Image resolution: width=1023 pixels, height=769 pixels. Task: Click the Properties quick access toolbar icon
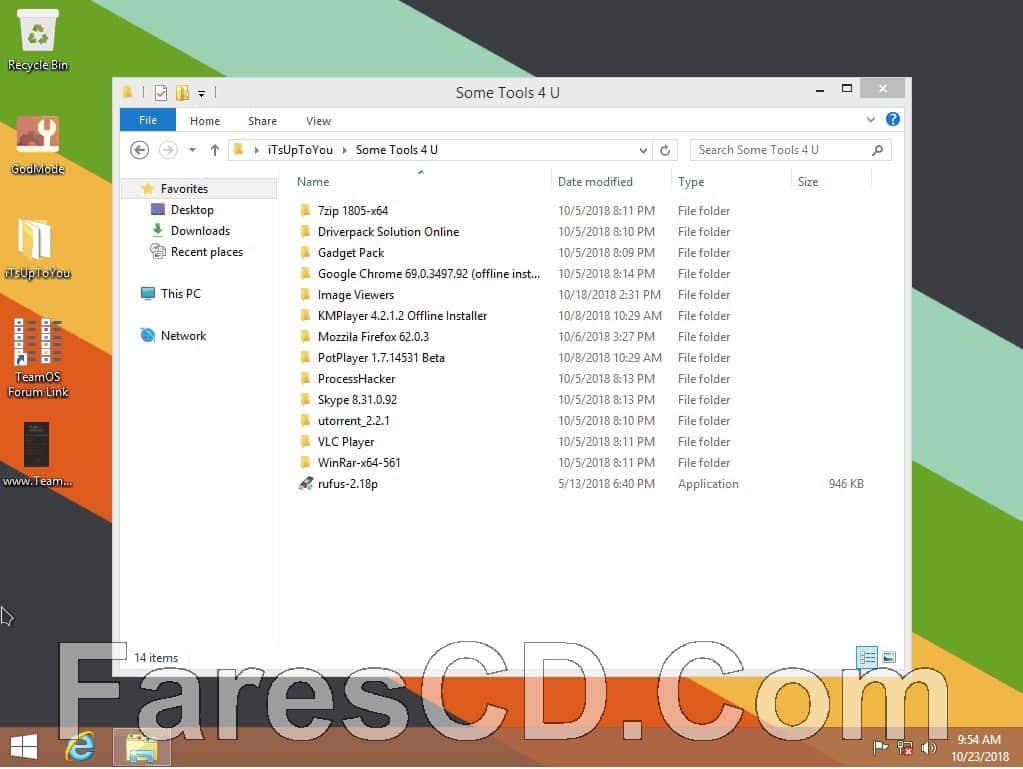coord(160,93)
